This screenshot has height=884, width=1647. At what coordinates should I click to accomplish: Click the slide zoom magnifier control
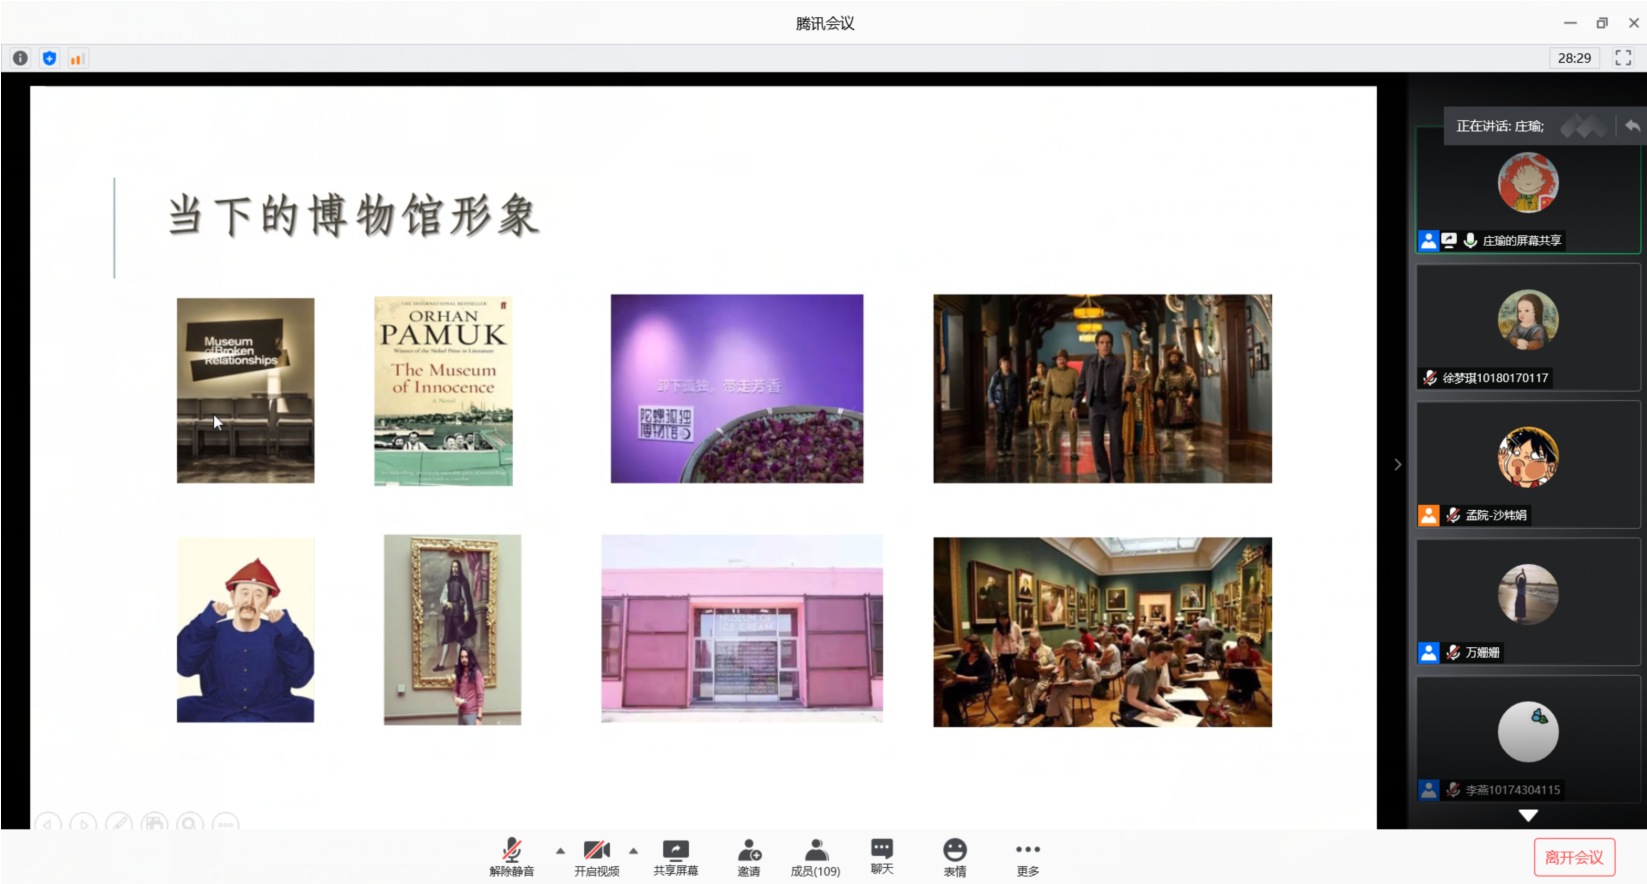point(190,824)
